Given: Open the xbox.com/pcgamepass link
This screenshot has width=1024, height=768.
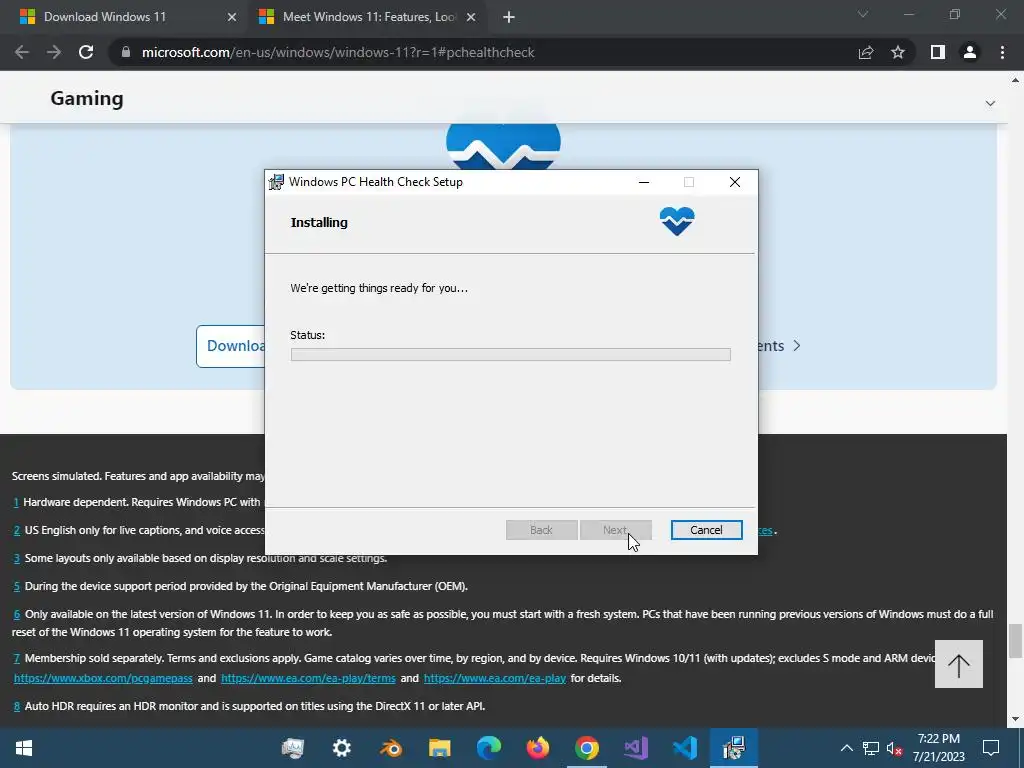Looking at the screenshot, I should [103, 678].
